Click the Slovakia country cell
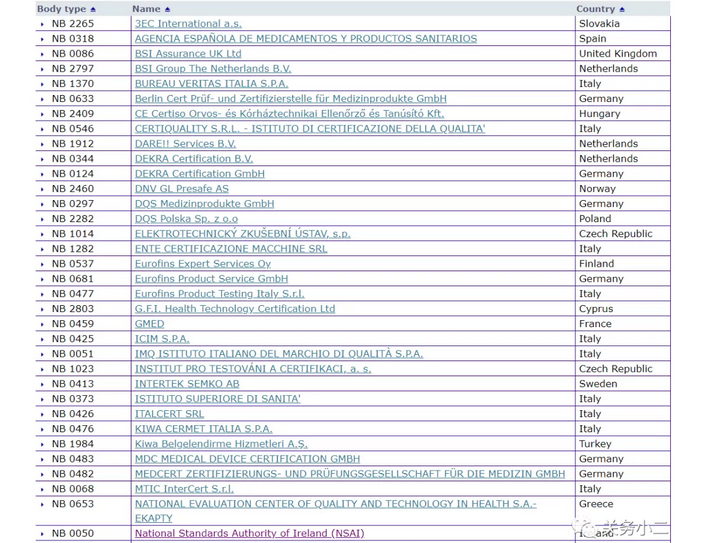This screenshot has height=543, width=701. 622,24
